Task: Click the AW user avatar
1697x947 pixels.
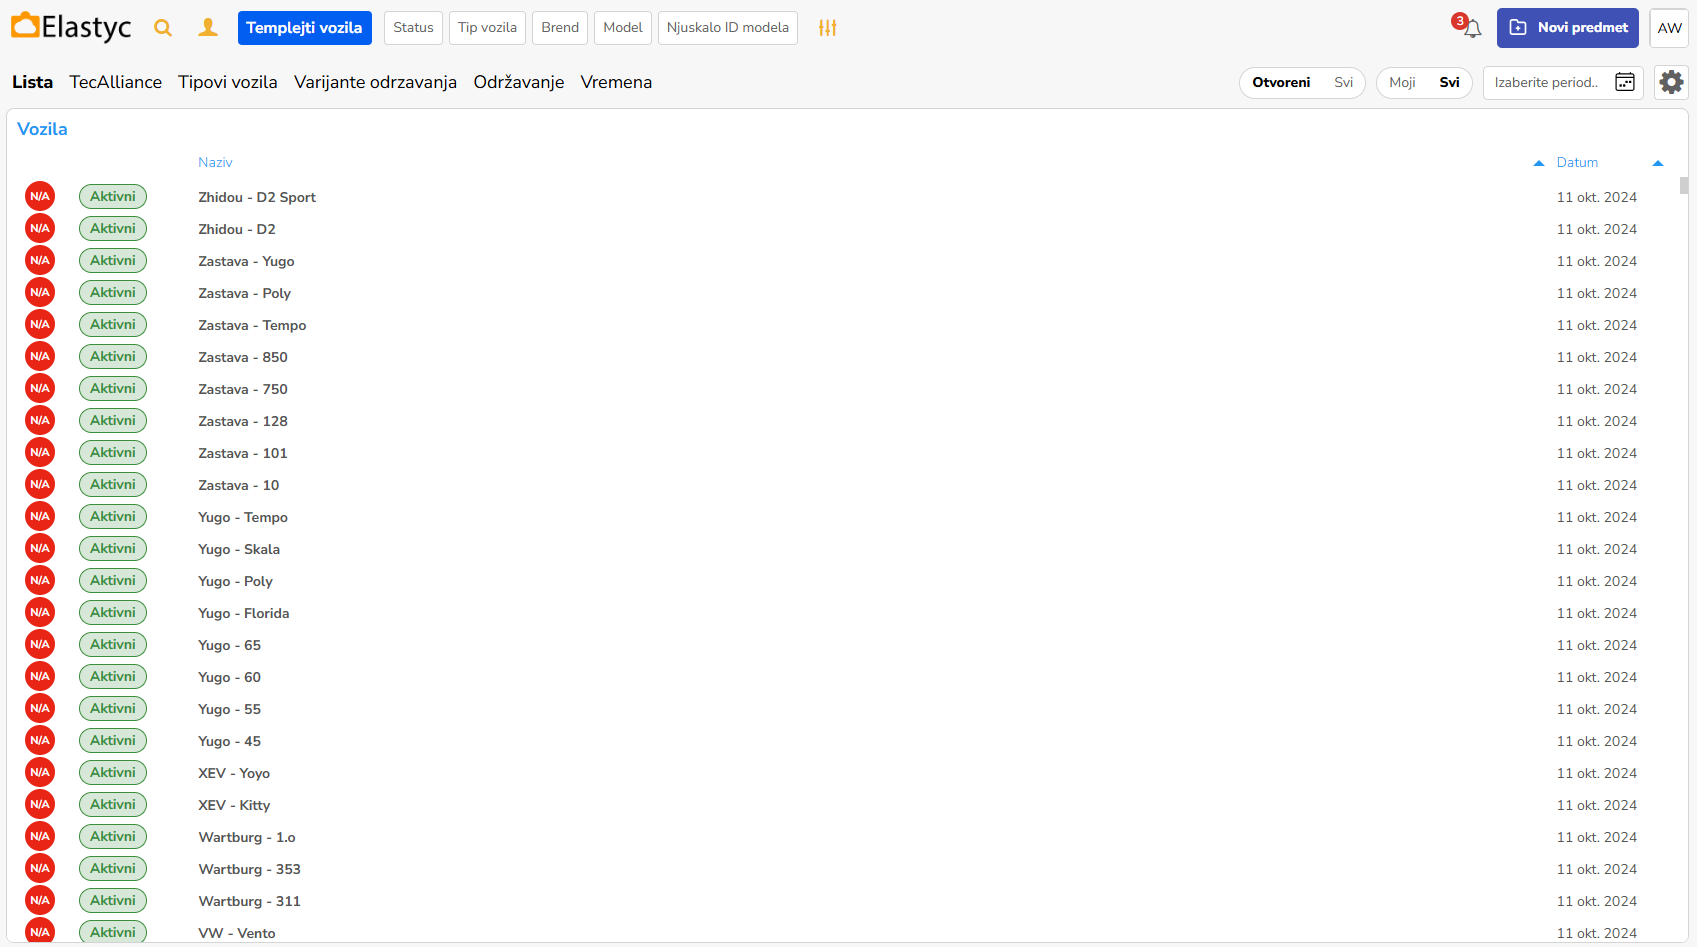Action: pyautogui.click(x=1669, y=28)
